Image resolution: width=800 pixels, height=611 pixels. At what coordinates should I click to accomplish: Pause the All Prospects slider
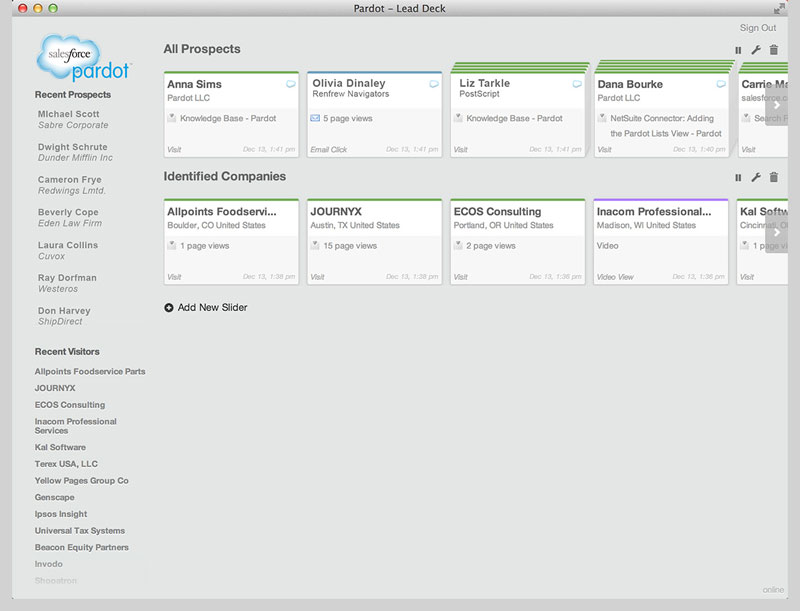pyautogui.click(x=738, y=50)
